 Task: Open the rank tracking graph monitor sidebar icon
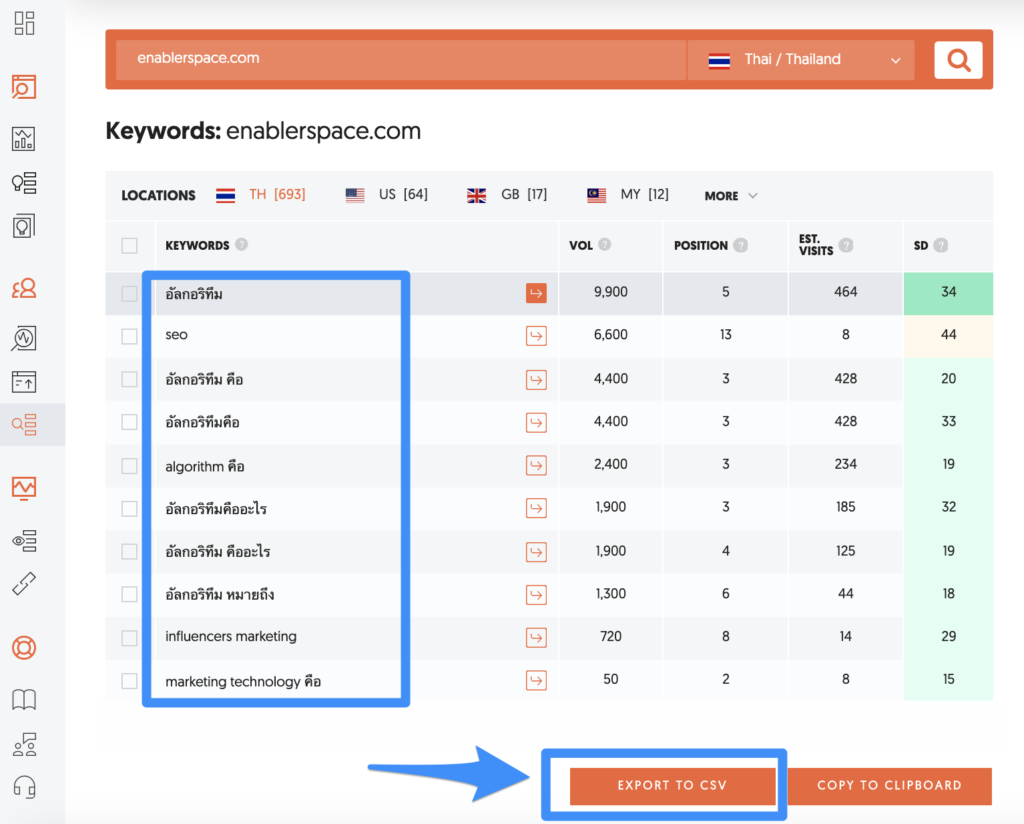click(24, 488)
